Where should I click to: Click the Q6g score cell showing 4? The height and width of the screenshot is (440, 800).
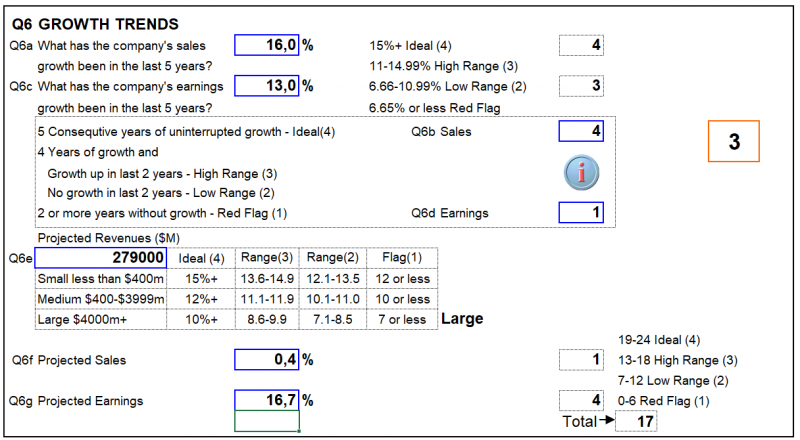[x=581, y=400]
